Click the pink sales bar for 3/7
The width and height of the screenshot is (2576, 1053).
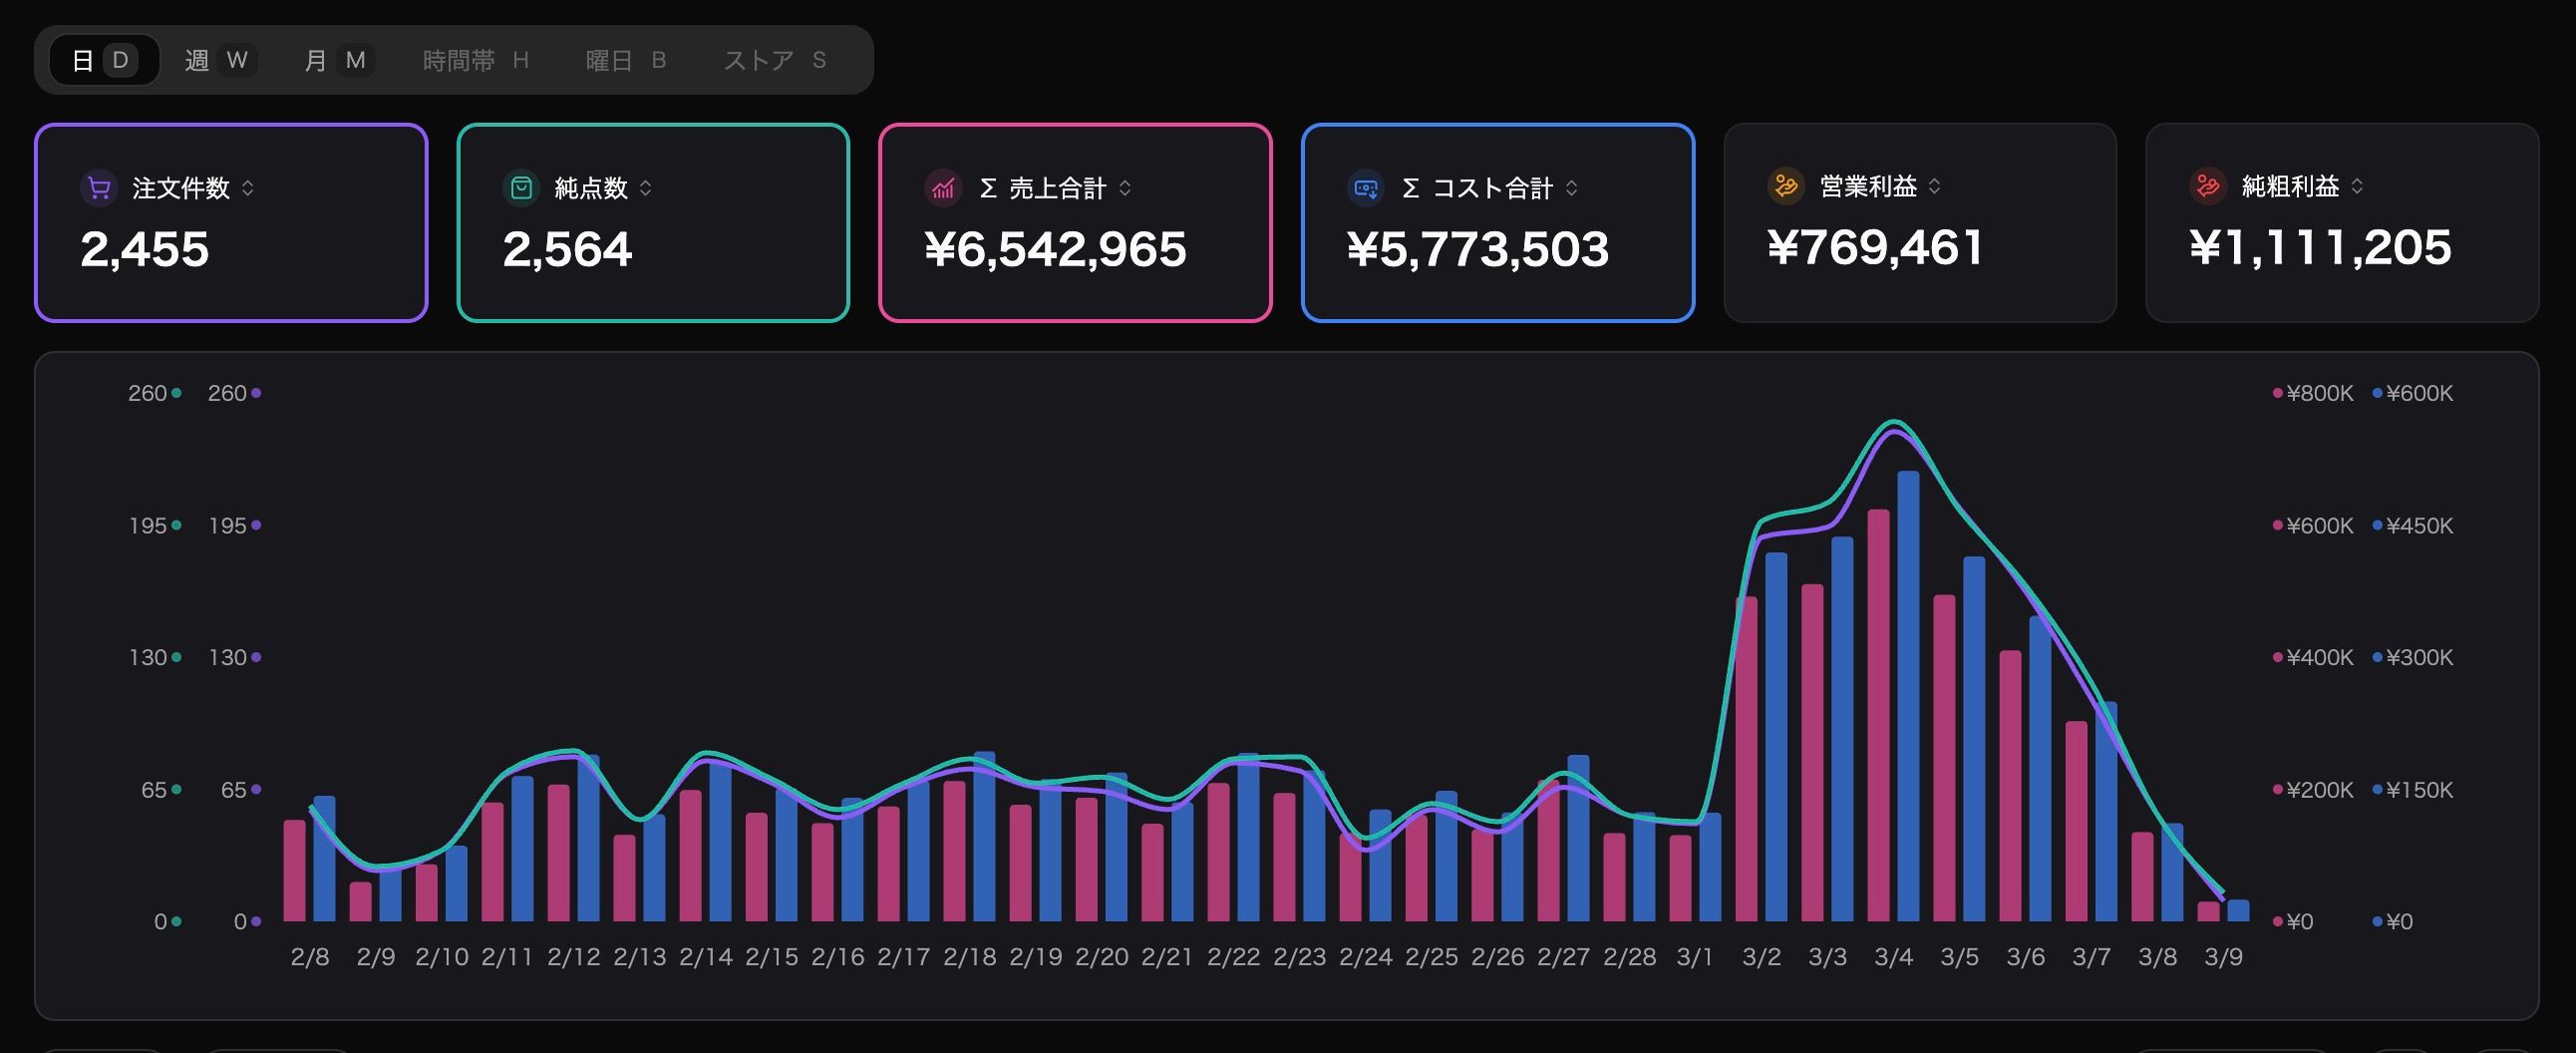point(2076,821)
